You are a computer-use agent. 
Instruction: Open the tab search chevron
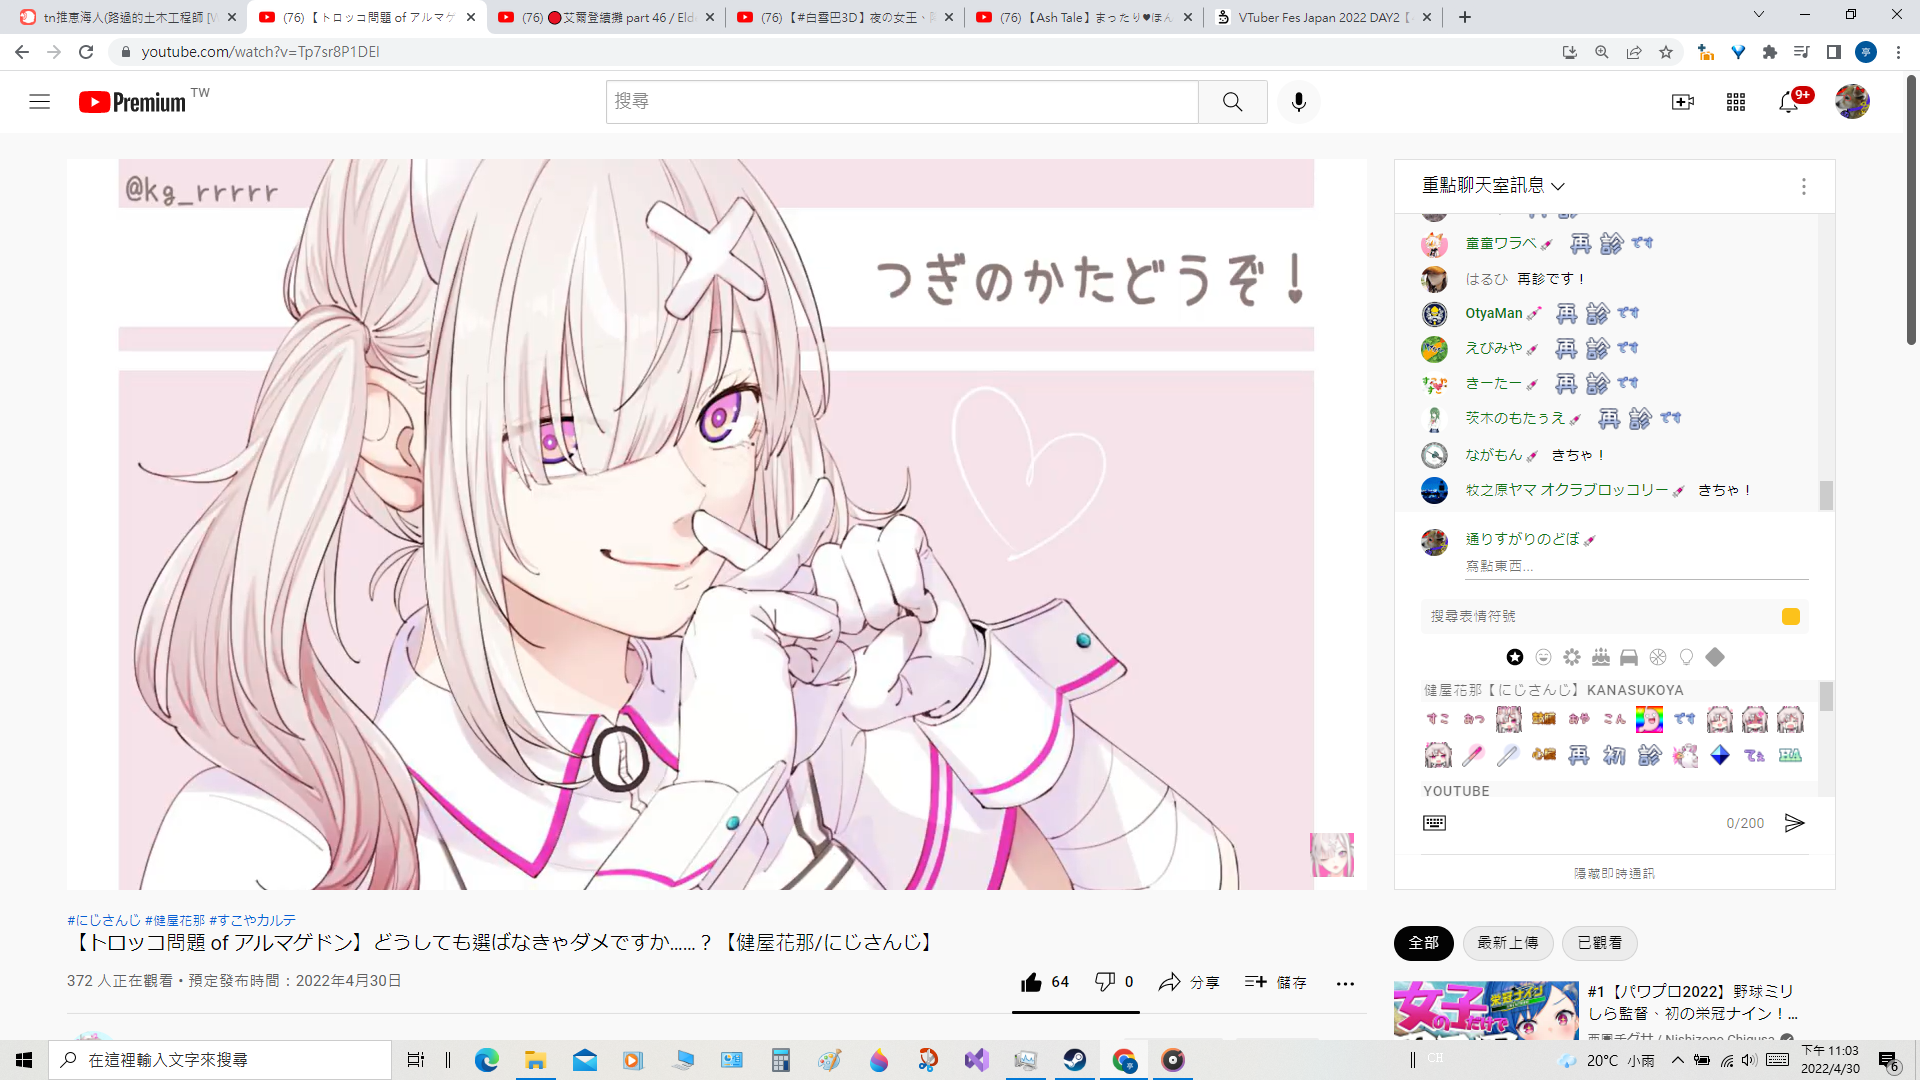pyautogui.click(x=1758, y=15)
